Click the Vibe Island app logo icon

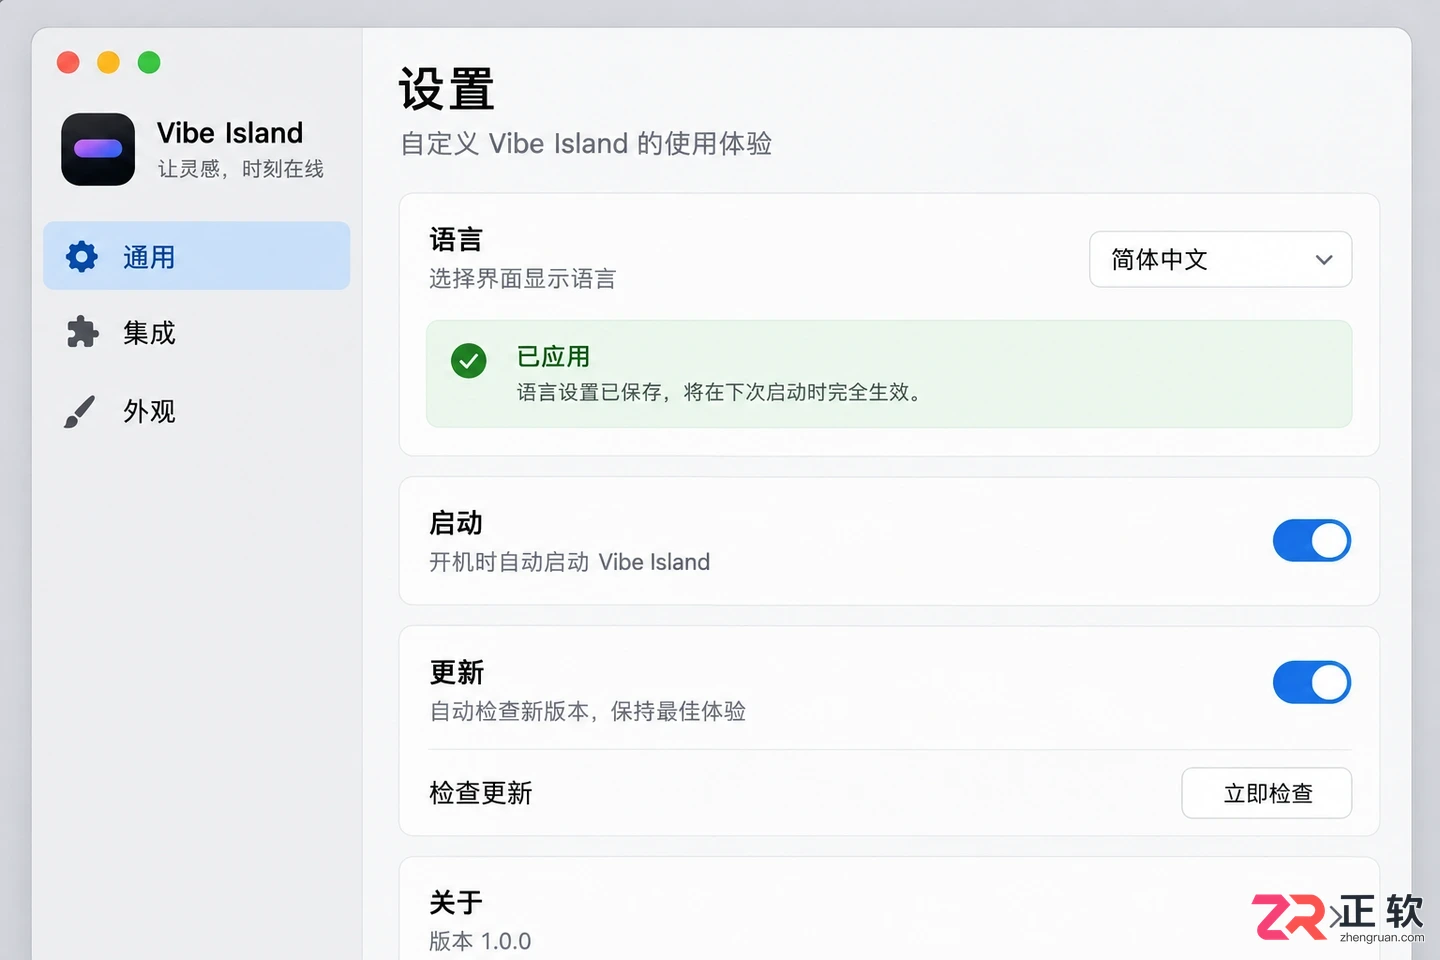tap(98, 149)
